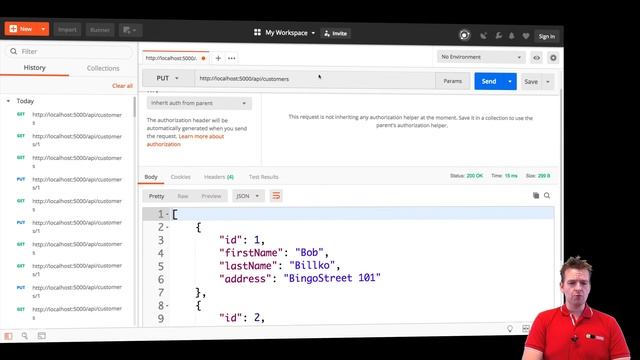Open notifications bell icon
The image size is (640, 360).
point(511,36)
